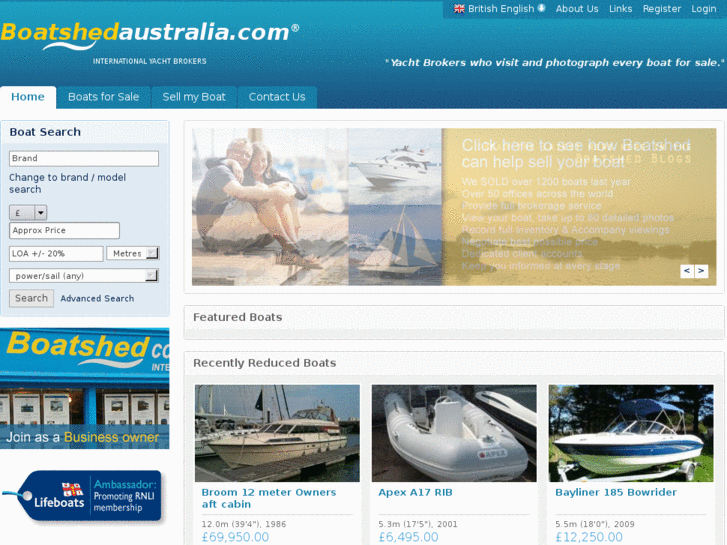This screenshot has width=727, height=545.
Task: Click the '5.3m (17'5"), 2001' details text
Action: point(418,524)
